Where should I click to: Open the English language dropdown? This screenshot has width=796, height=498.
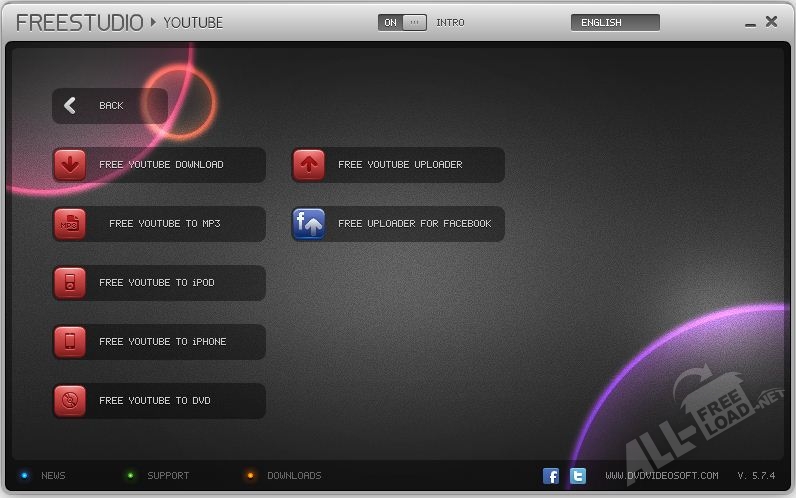click(615, 22)
